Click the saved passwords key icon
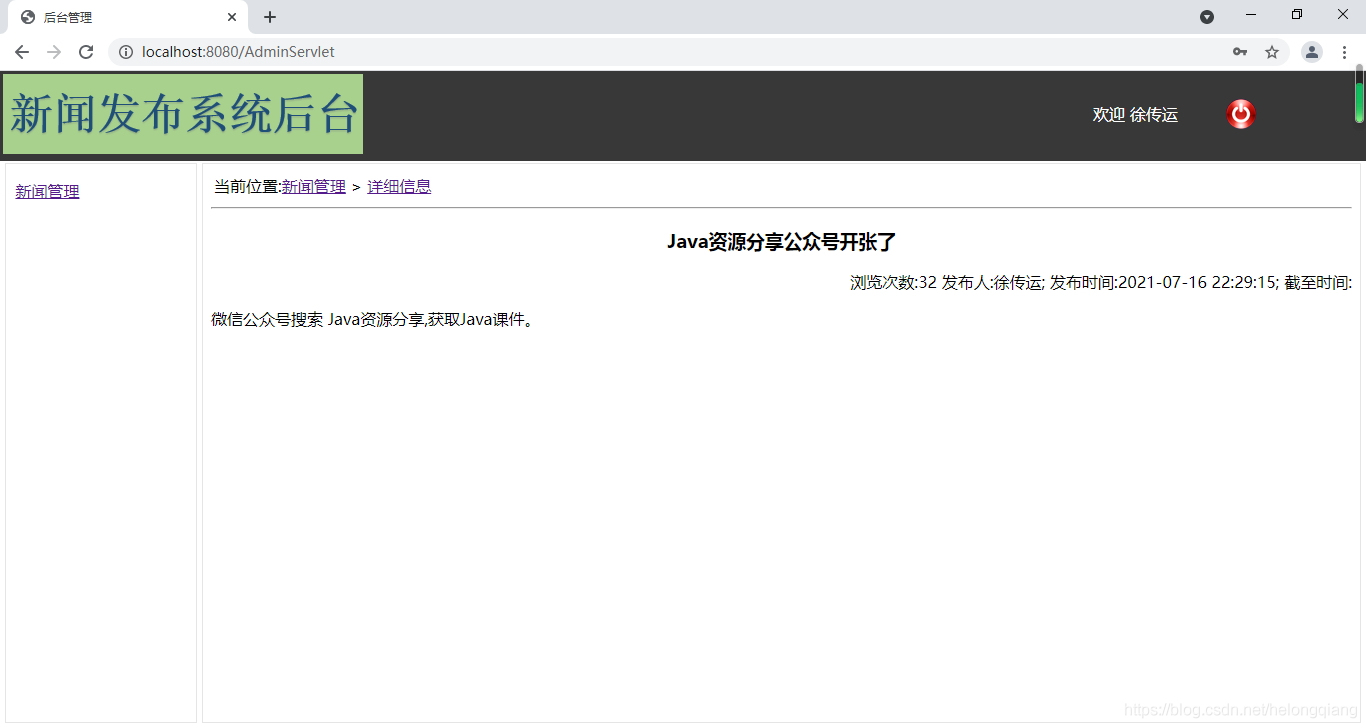The width and height of the screenshot is (1366, 728). tap(1239, 51)
